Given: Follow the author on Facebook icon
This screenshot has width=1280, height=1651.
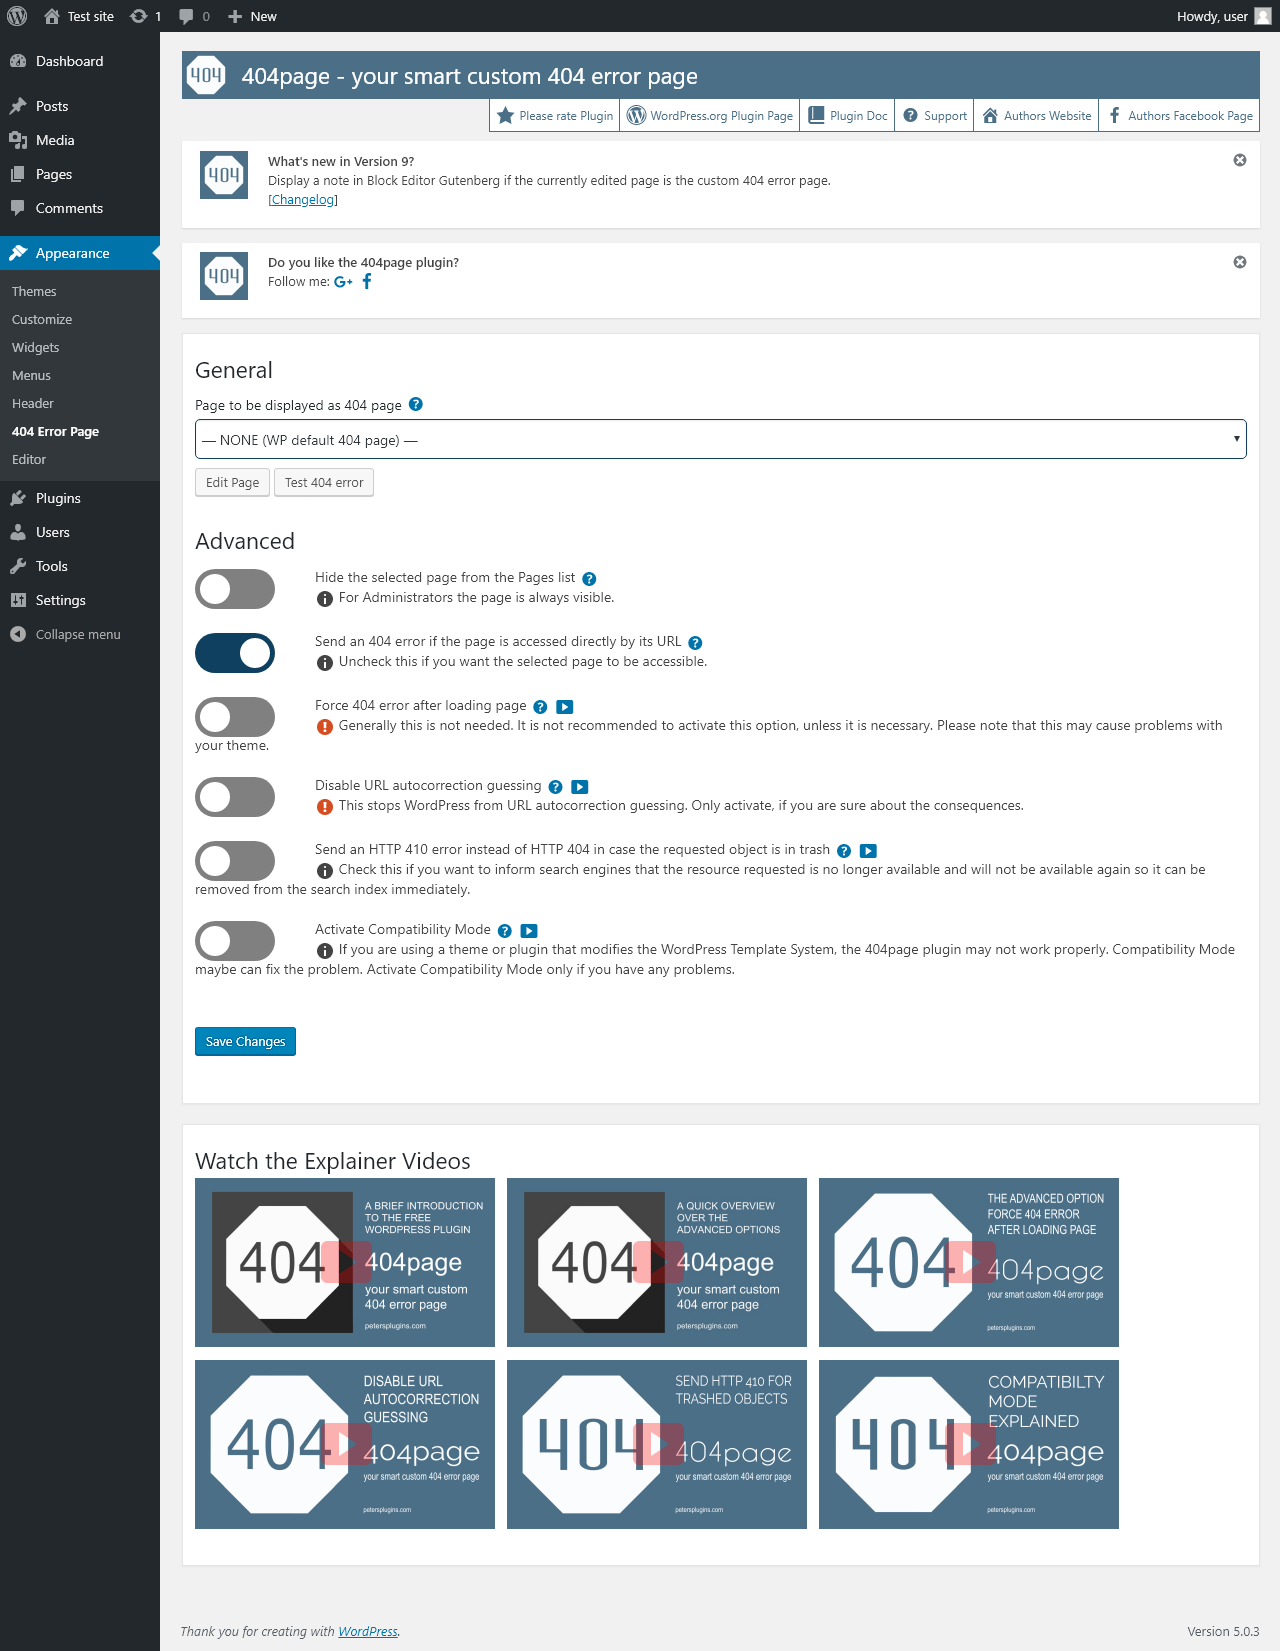Looking at the screenshot, I should 367,281.
